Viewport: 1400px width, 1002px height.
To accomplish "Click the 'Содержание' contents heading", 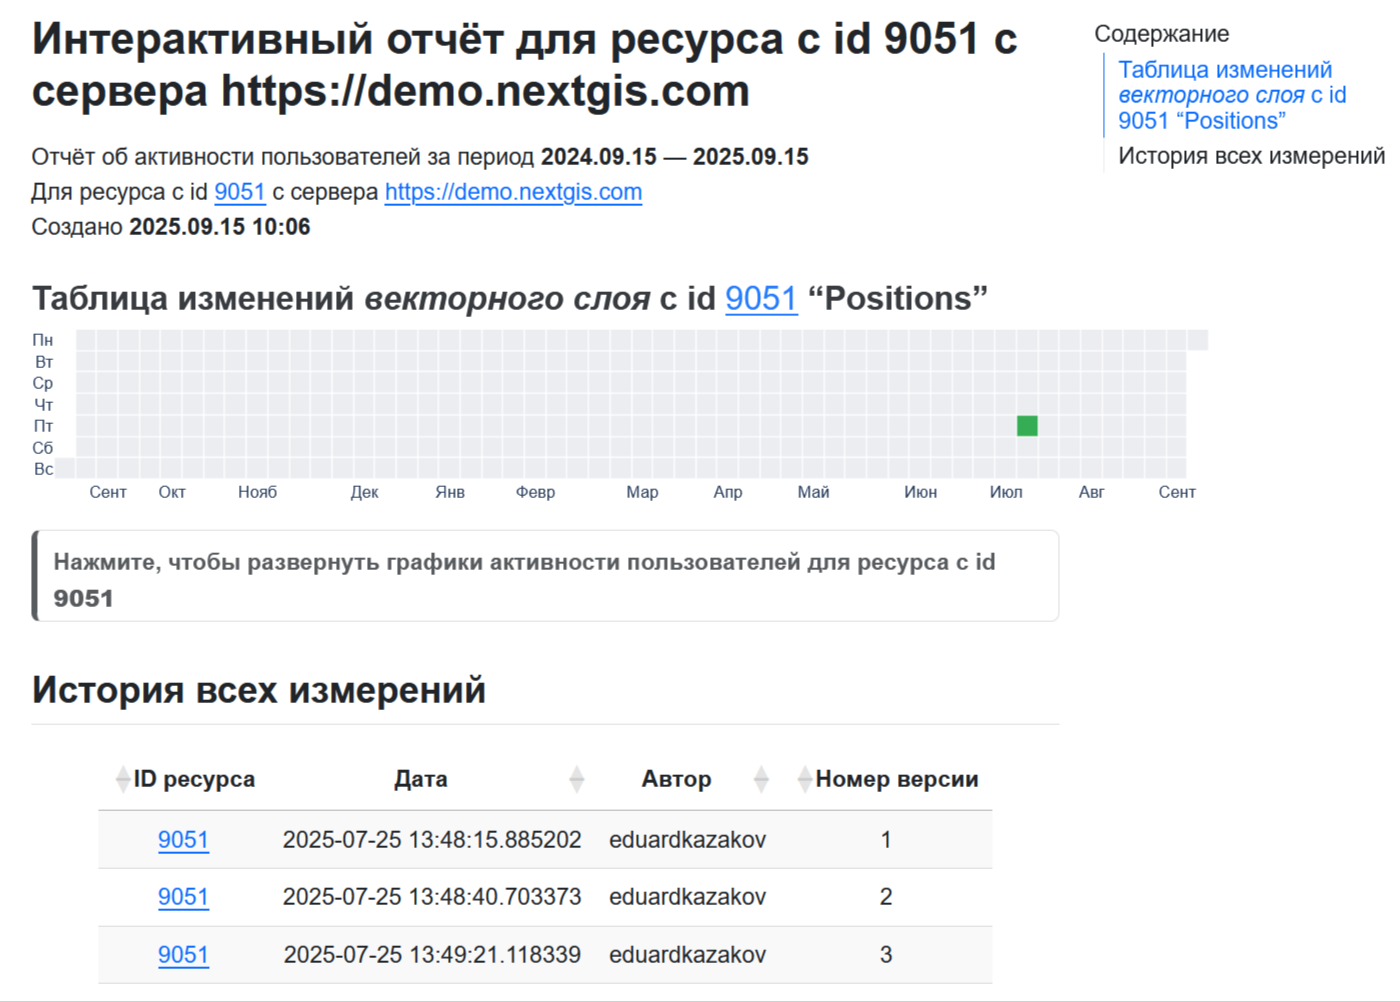I will [1161, 34].
